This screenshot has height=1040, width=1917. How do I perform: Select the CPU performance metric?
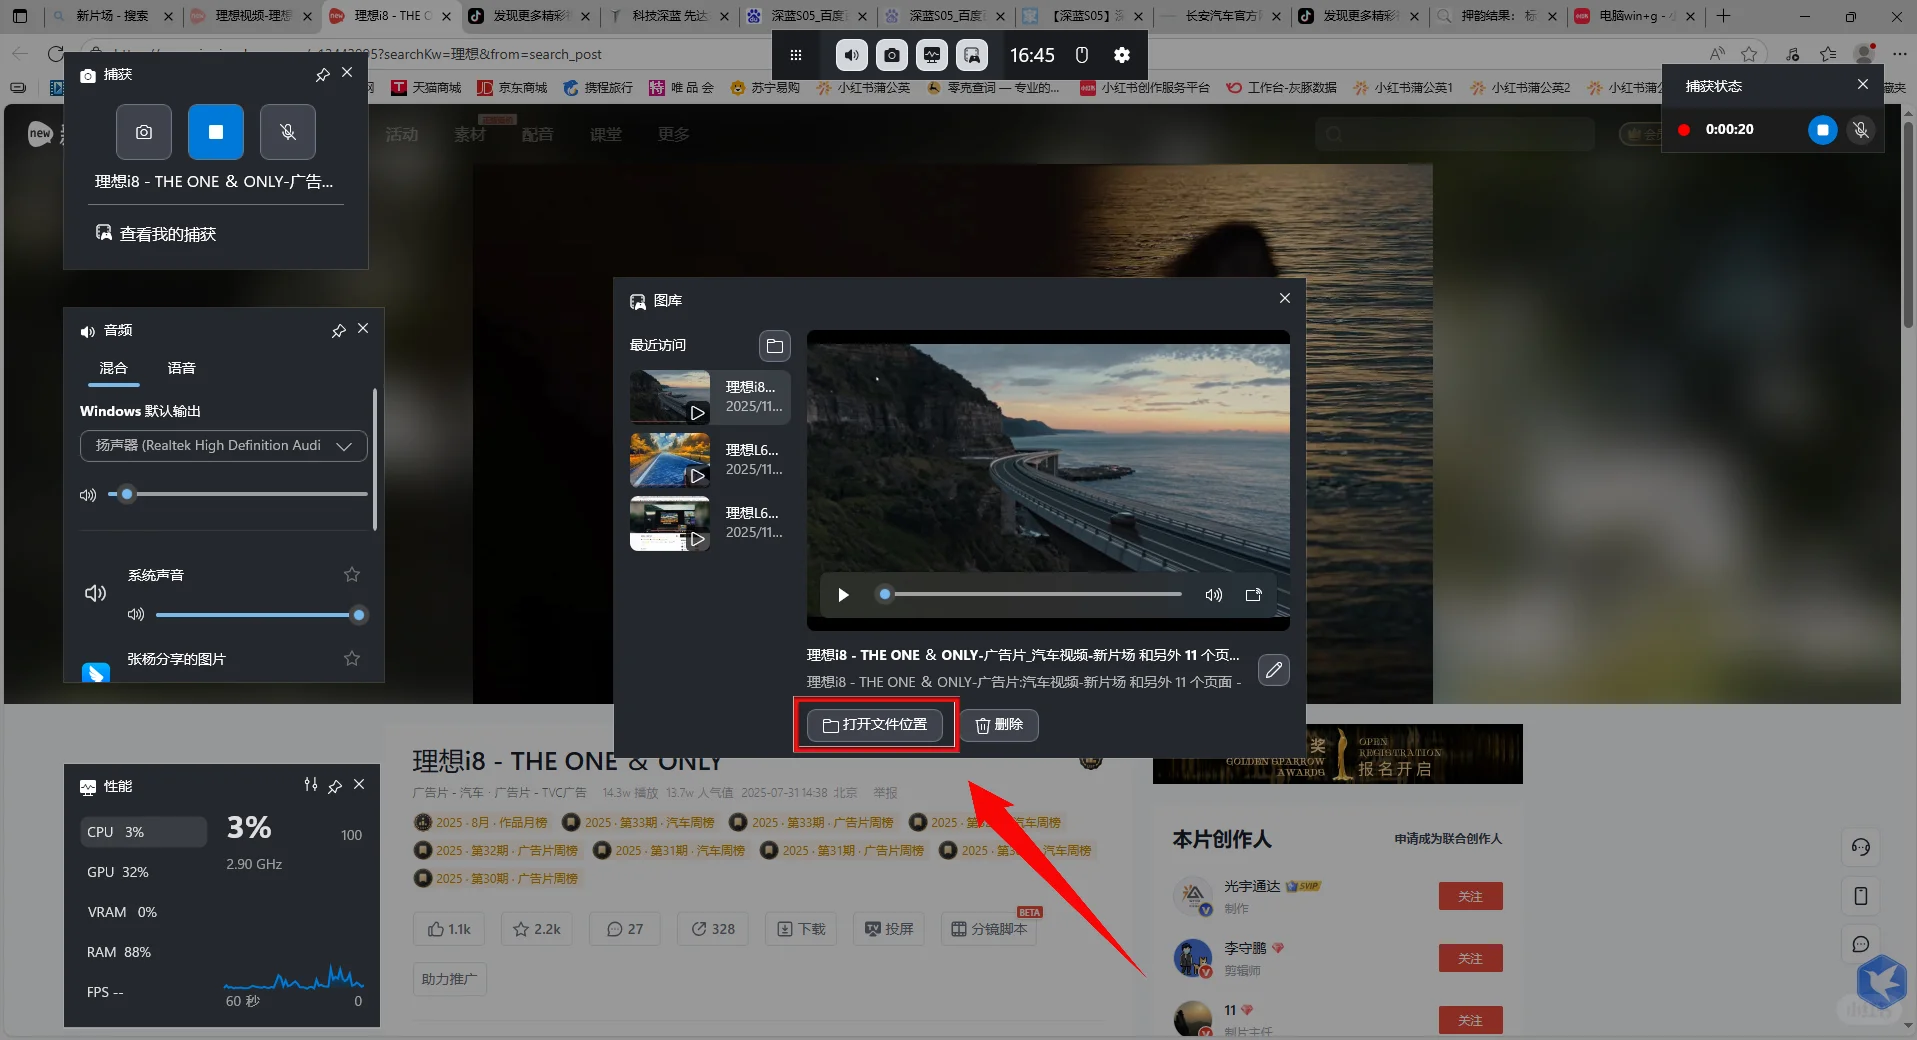pos(144,832)
